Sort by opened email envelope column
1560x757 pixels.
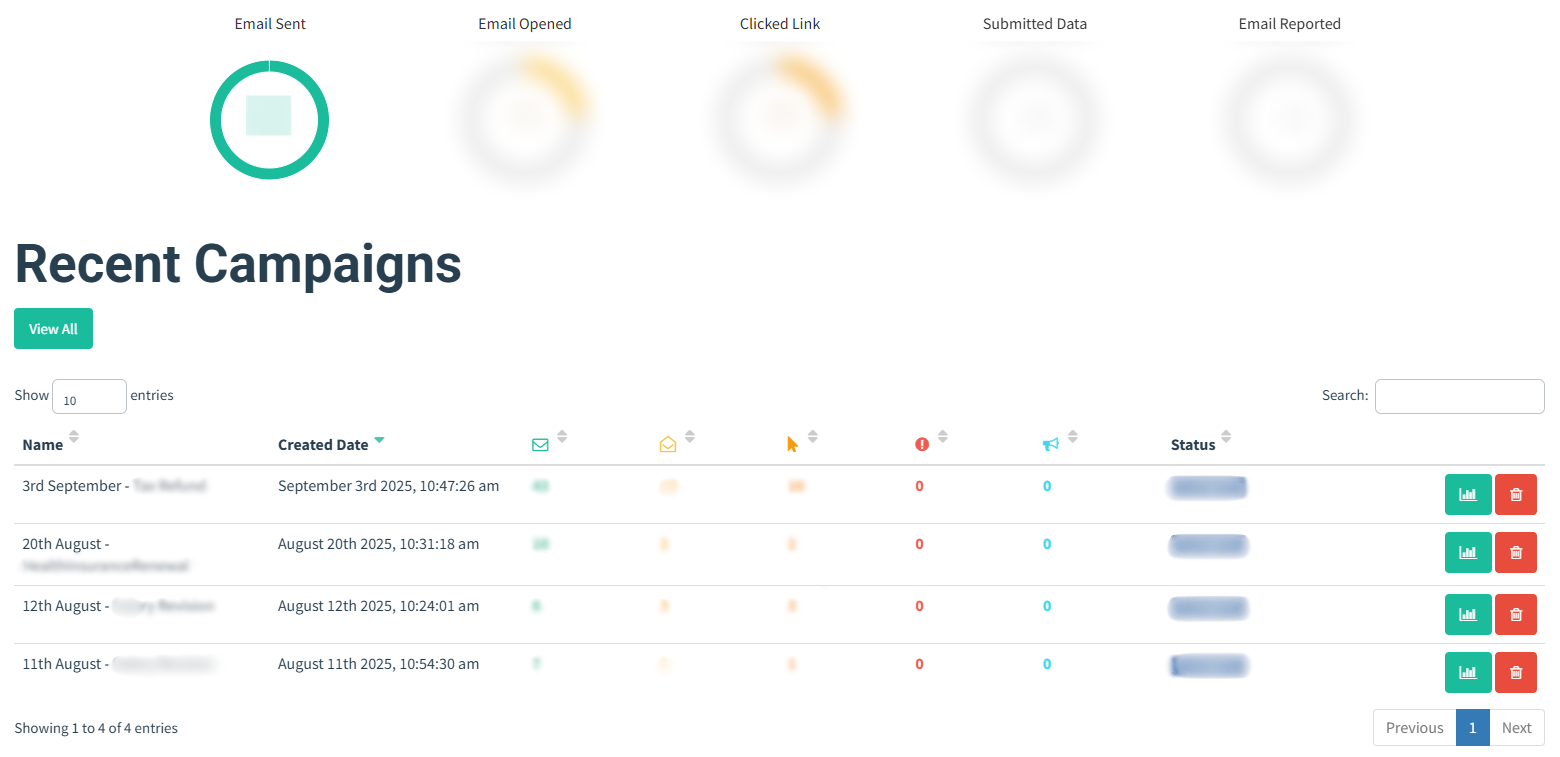pos(668,445)
